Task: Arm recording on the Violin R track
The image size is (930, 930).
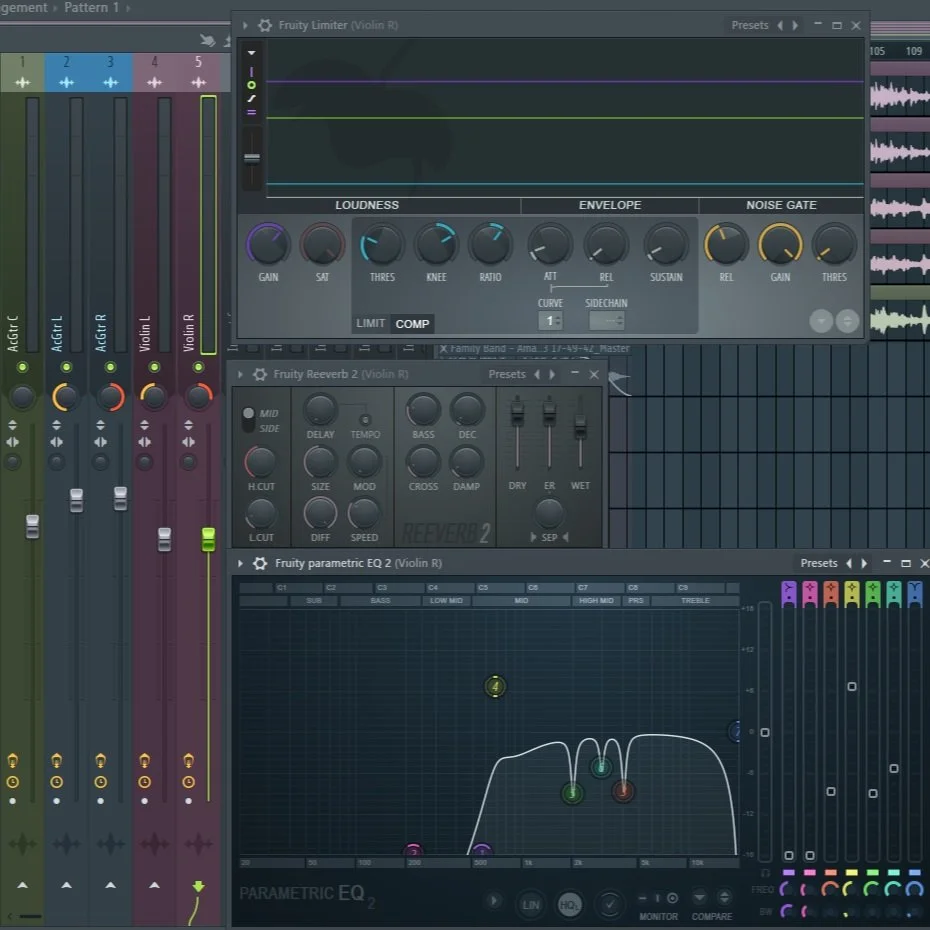Action: point(188,801)
